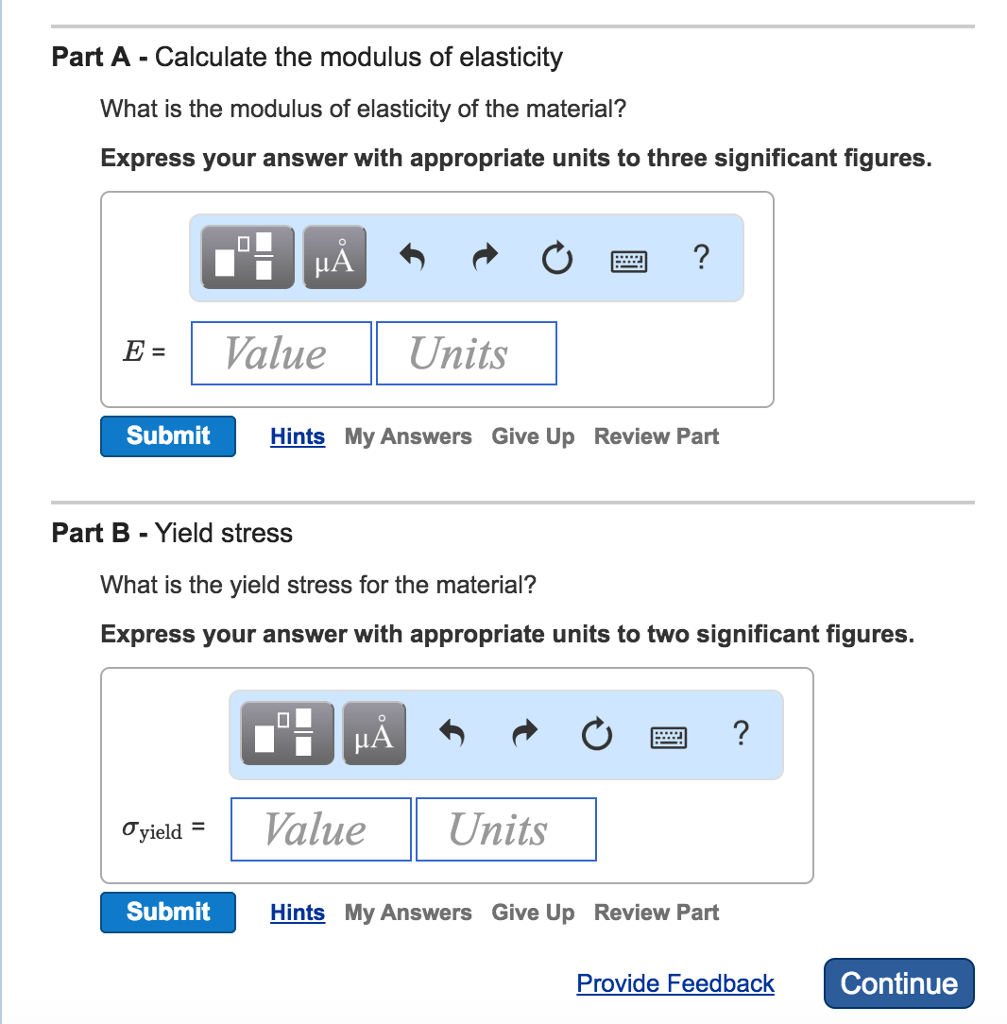Image resolution: width=1007 pixels, height=1024 pixels.
Task: Click the question mark help in Part B
Action: (x=741, y=734)
